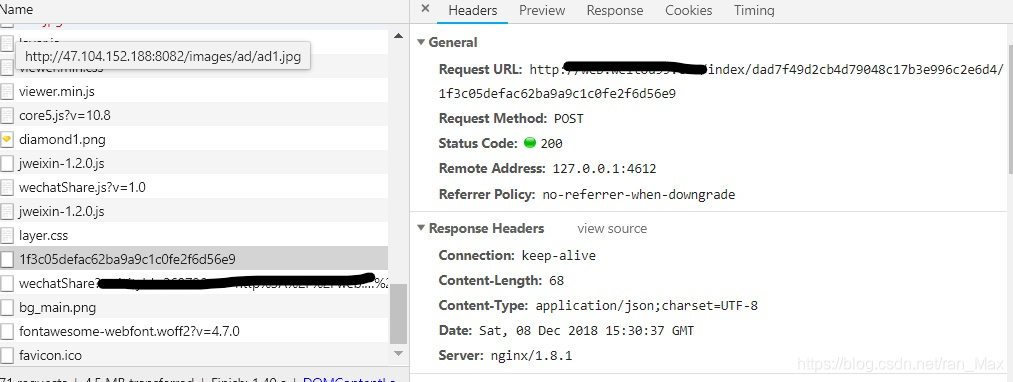Click the viewer.min.js file icon
This screenshot has width=1013, height=382.
pyautogui.click(x=7, y=92)
